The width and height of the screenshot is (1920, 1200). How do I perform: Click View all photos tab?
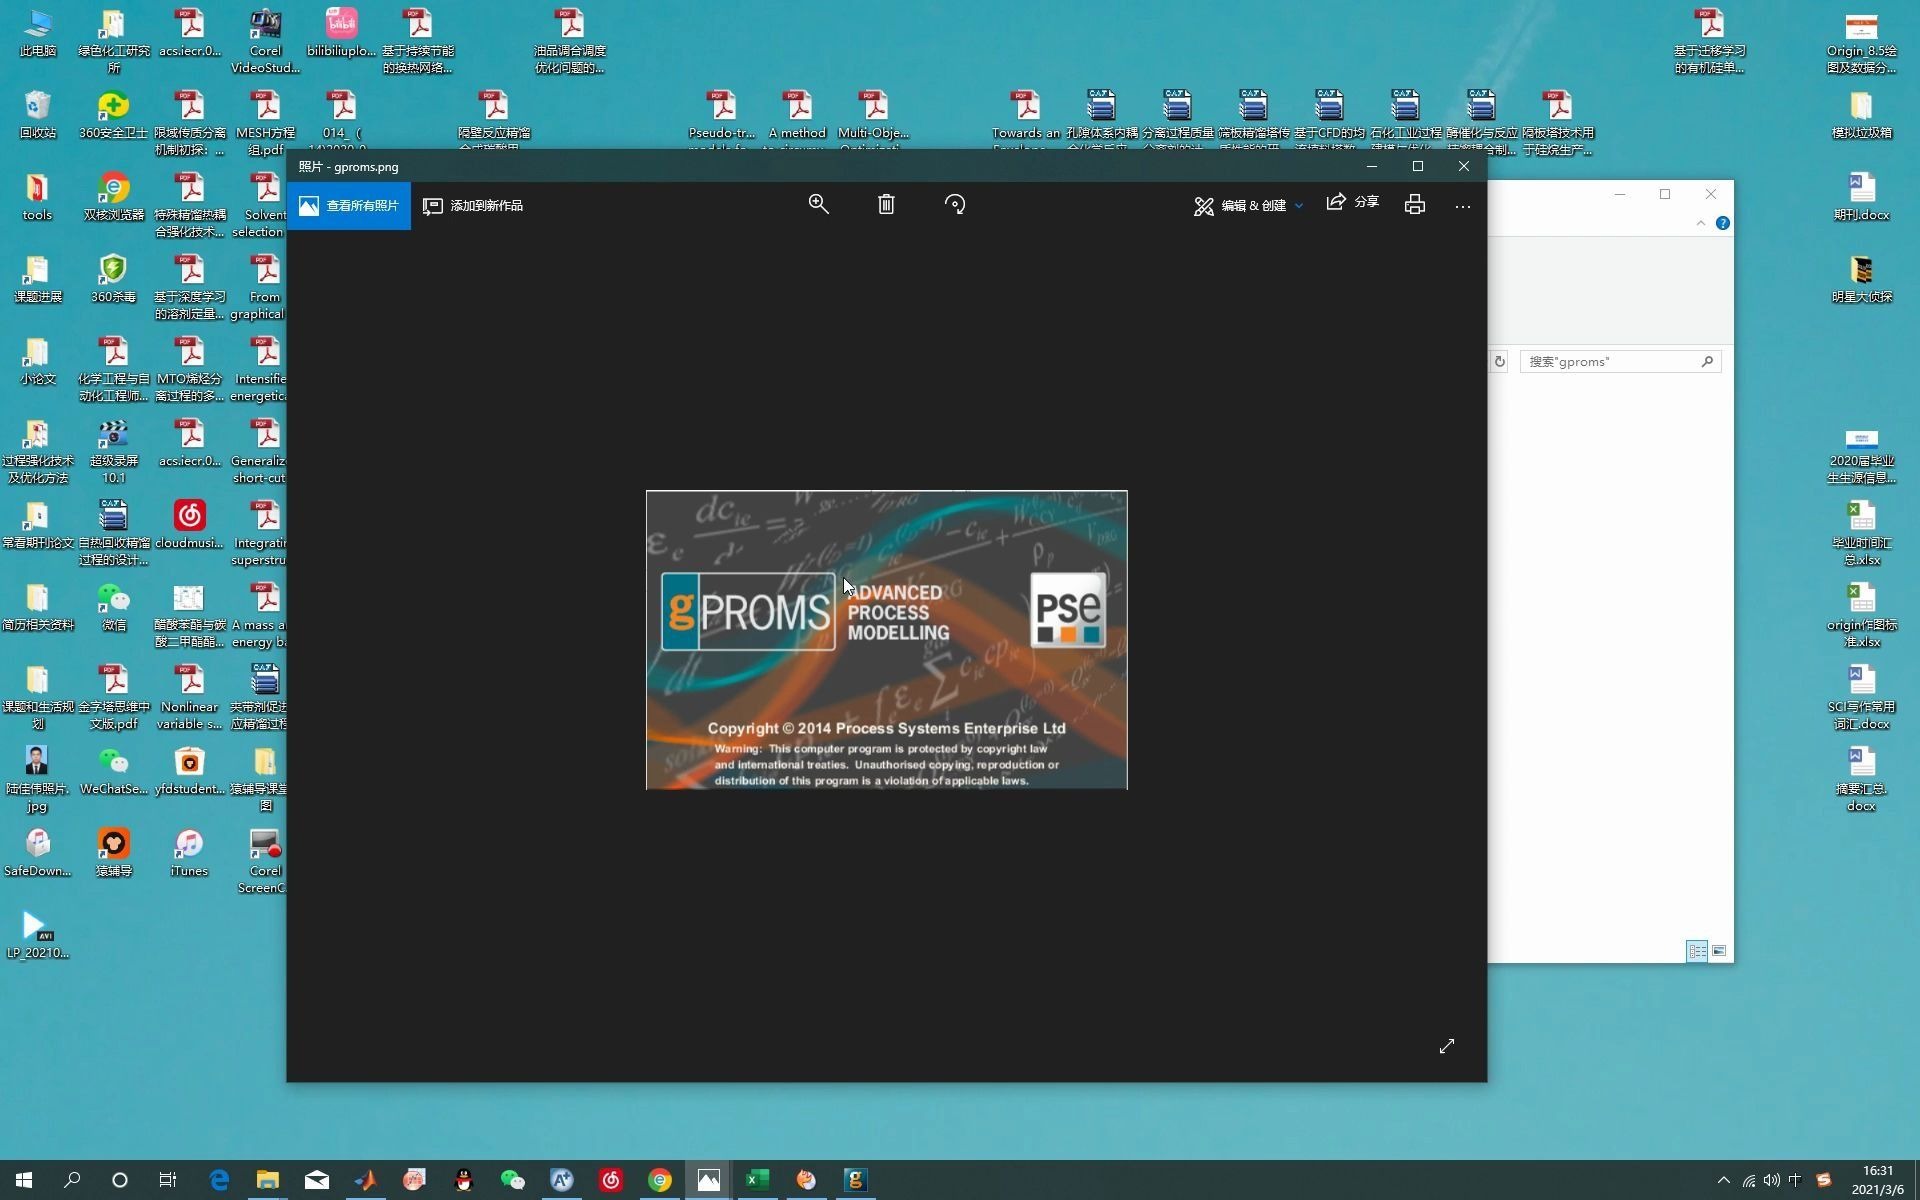pos(349,206)
